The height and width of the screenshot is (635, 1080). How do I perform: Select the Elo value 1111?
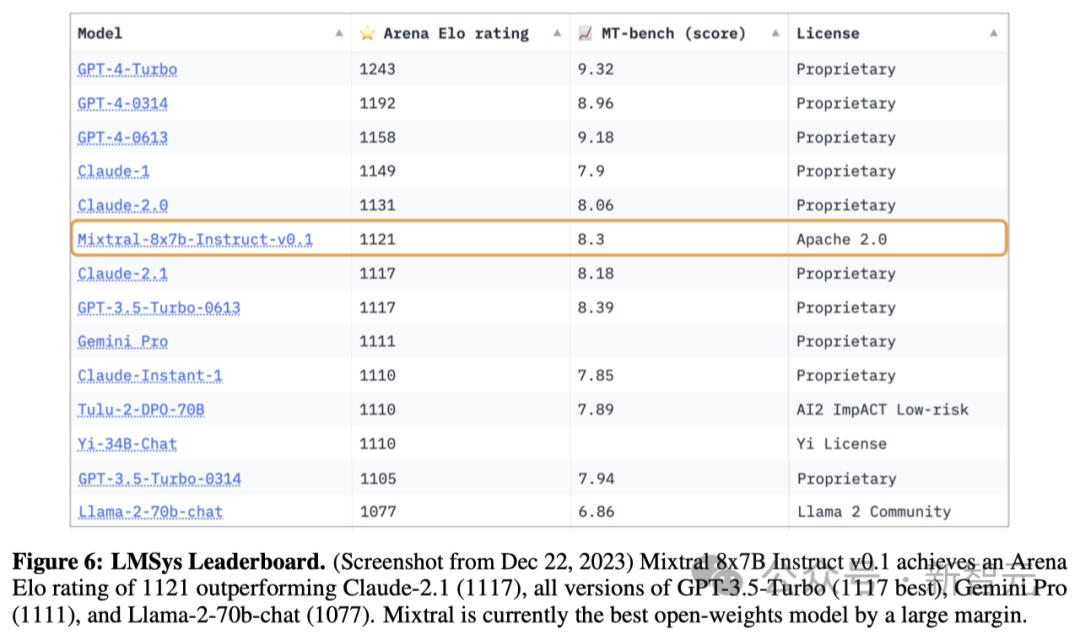click(377, 342)
